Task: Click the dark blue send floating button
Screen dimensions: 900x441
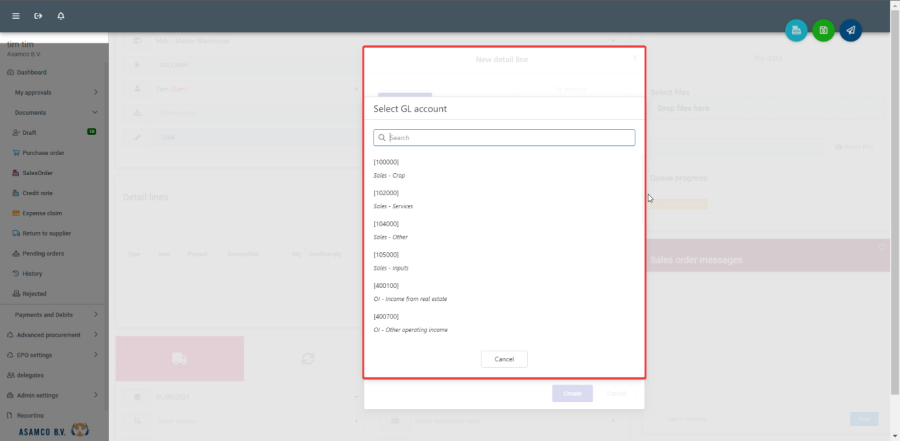Action: [x=850, y=31]
